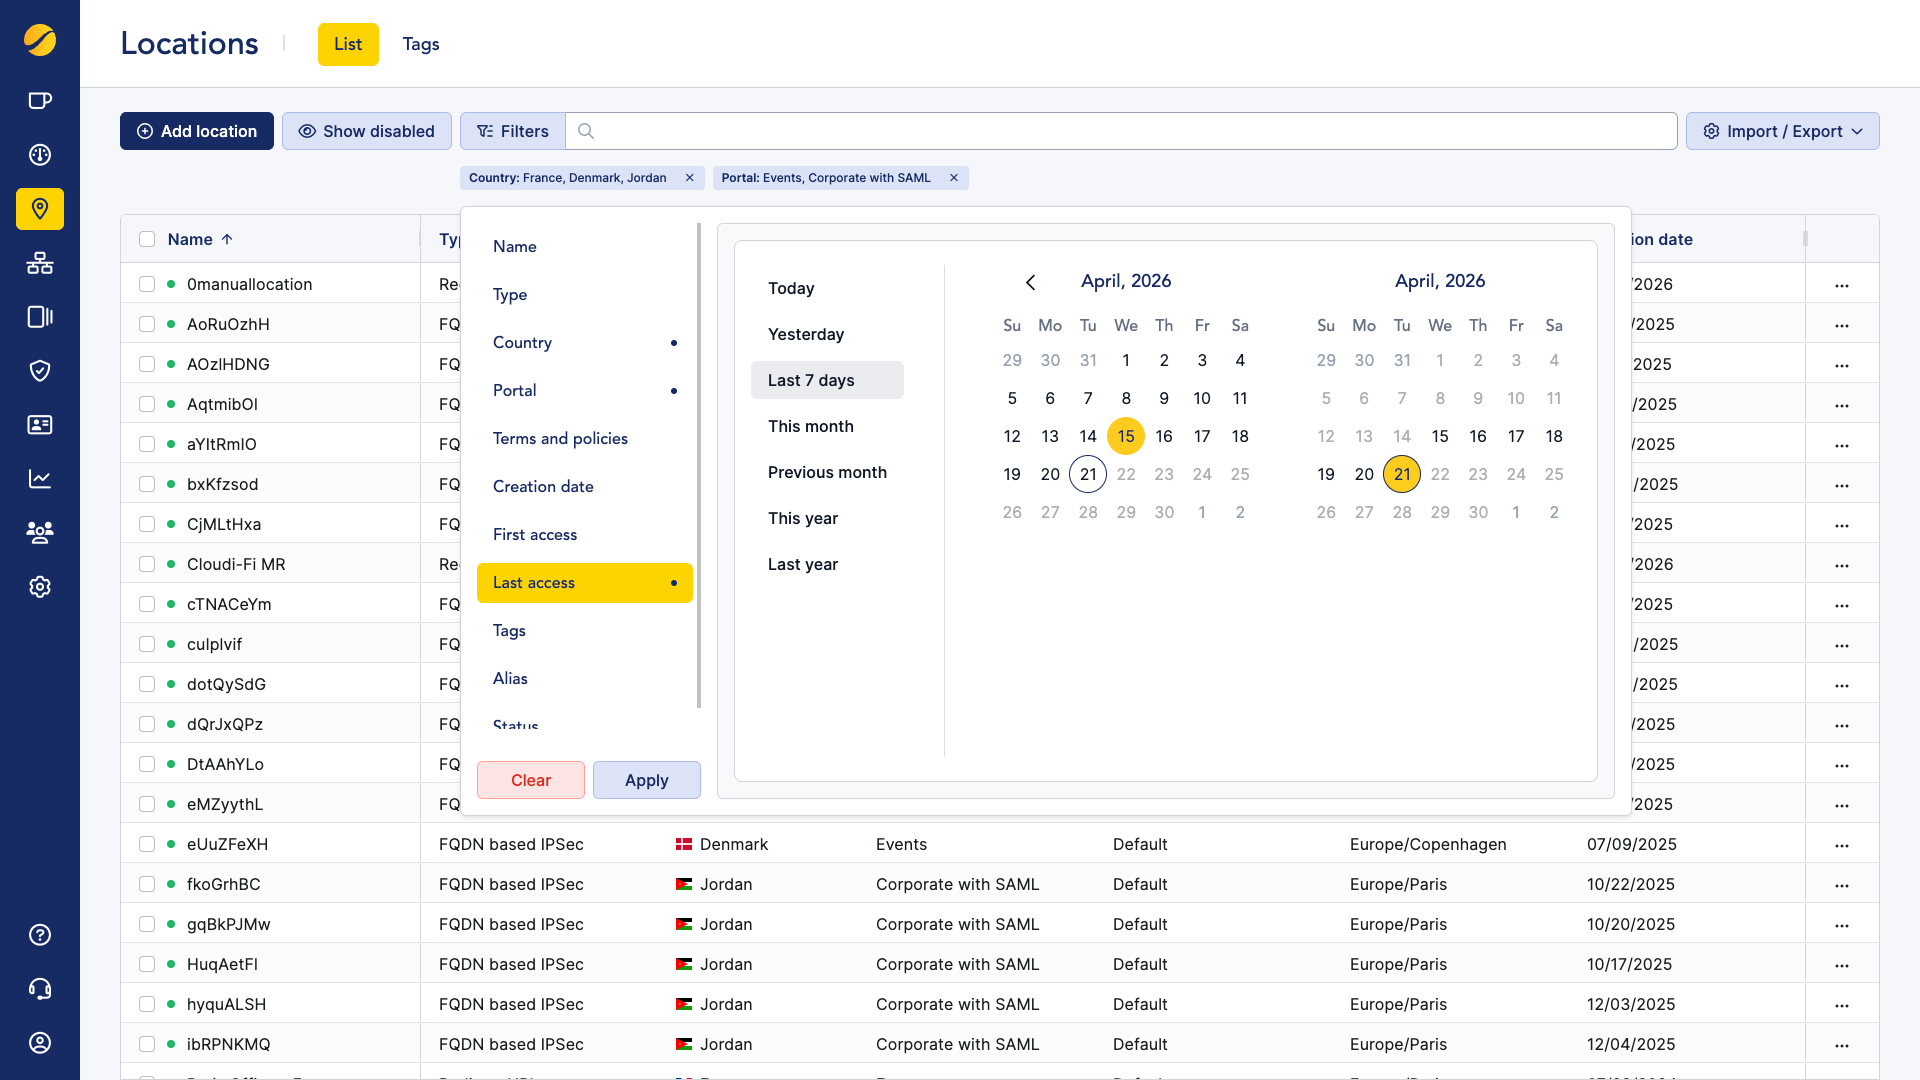Open the ellipsis menu on fkoGrhBC row
Image resolution: width=1920 pixels, height=1080 pixels.
[x=1843, y=884]
